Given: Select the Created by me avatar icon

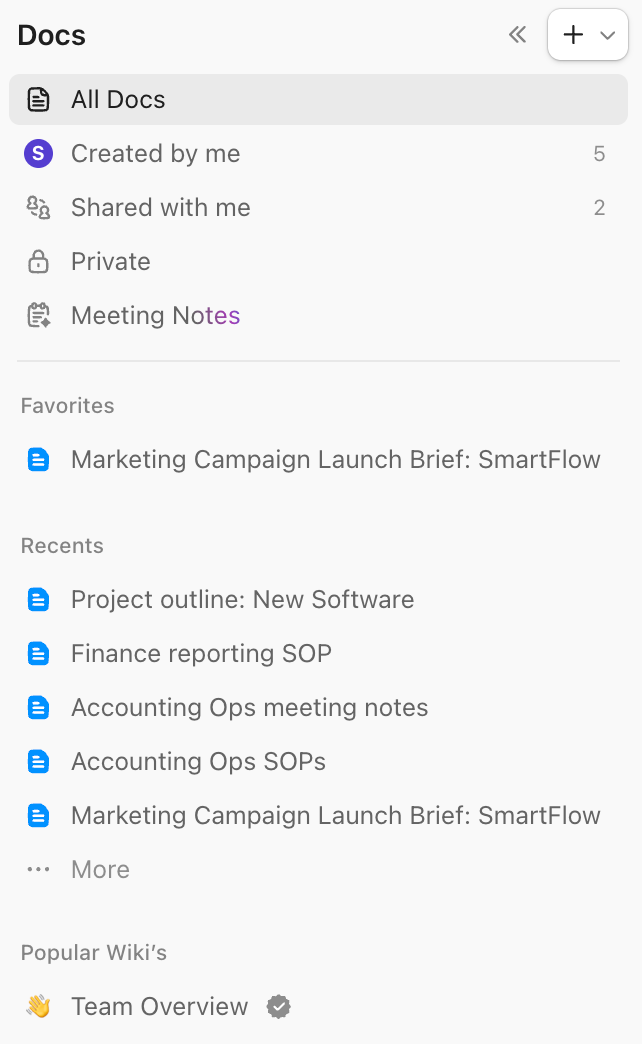Looking at the screenshot, I should point(38,153).
